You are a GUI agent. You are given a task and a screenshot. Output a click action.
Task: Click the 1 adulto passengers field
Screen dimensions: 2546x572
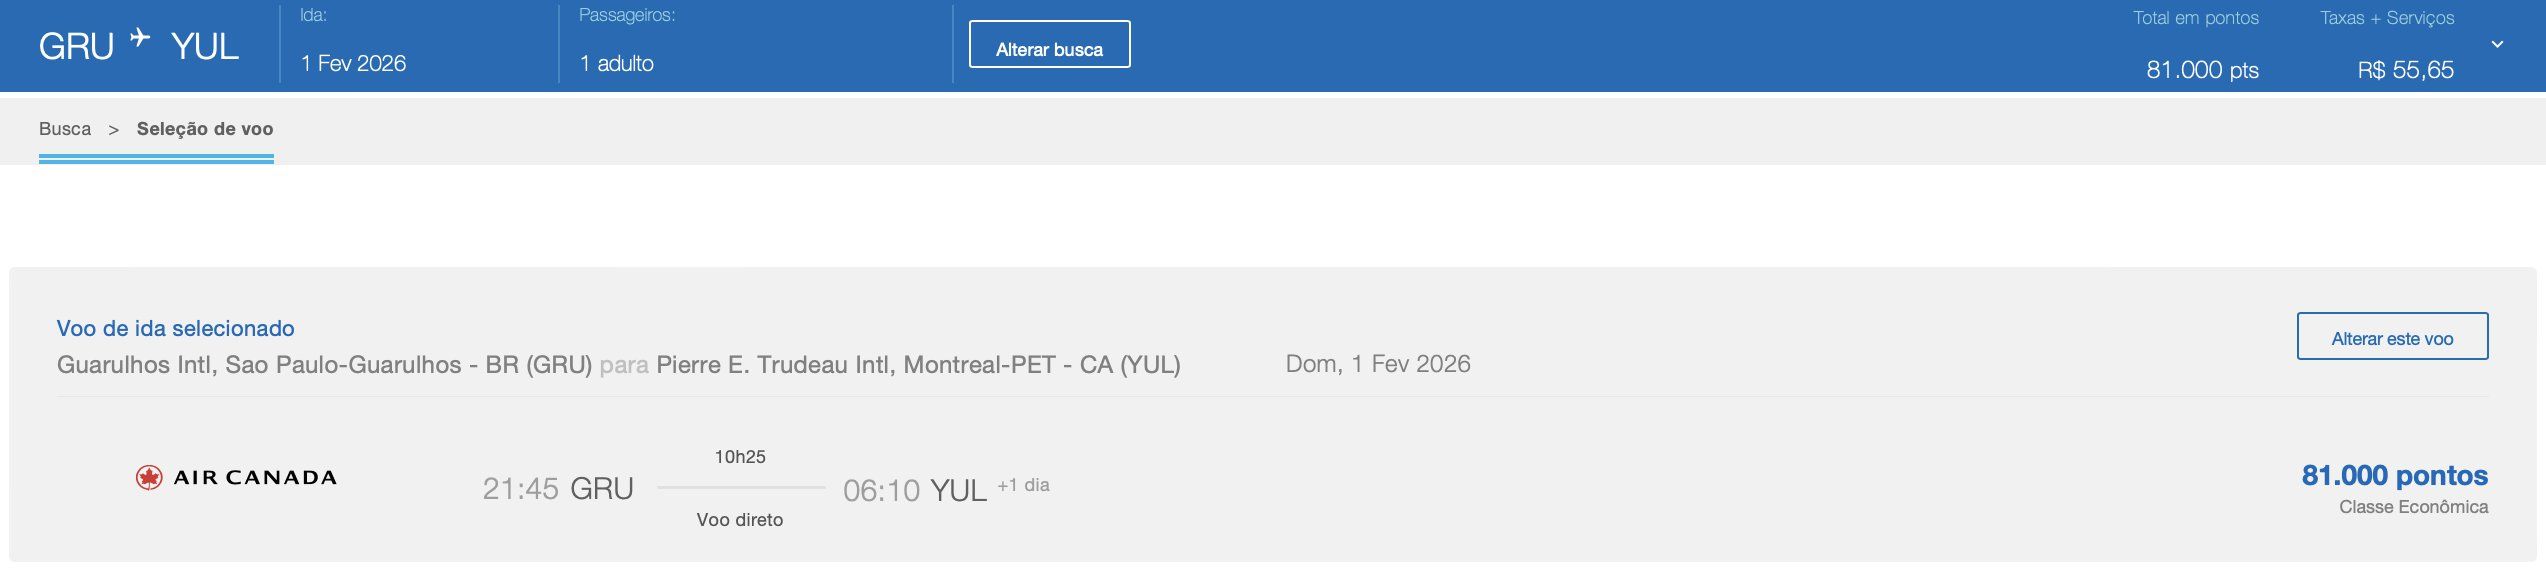pyautogui.click(x=616, y=64)
